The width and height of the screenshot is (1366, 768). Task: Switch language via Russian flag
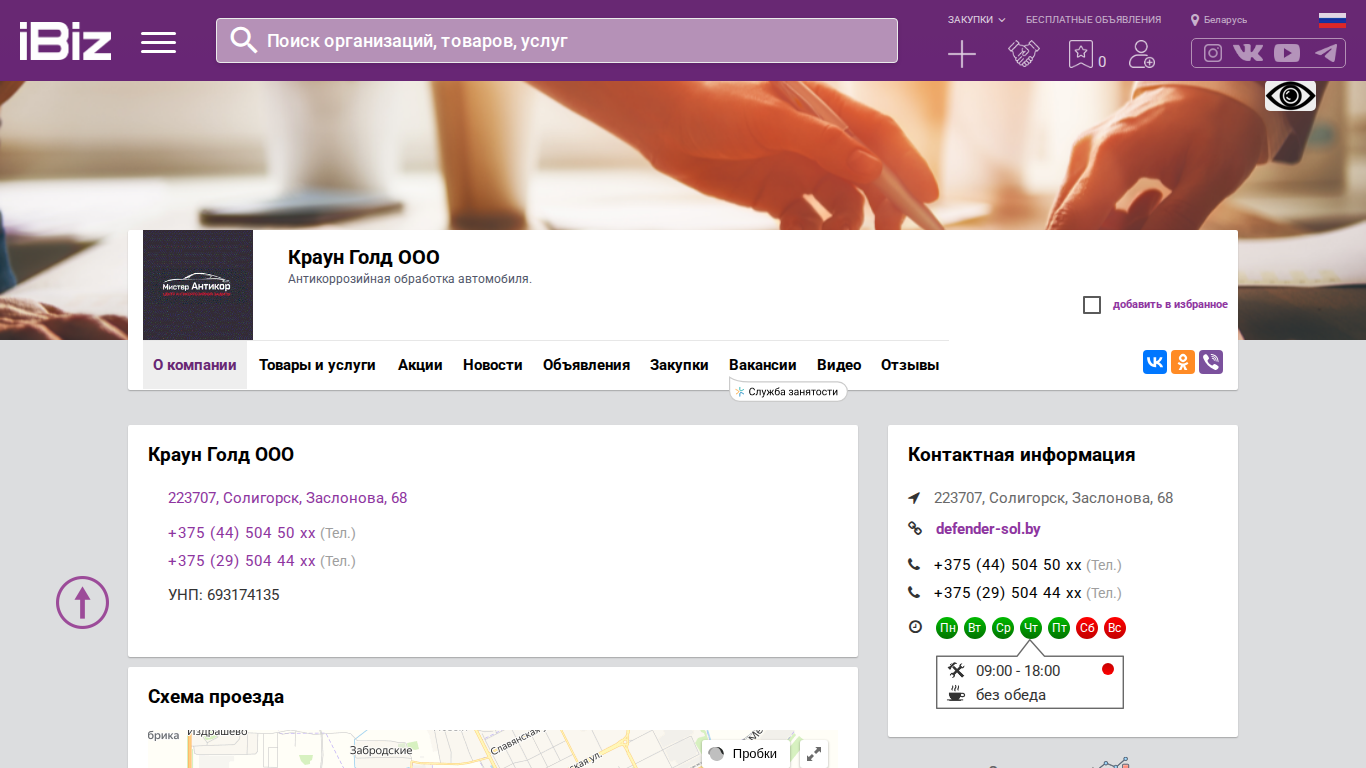coord(1332,20)
